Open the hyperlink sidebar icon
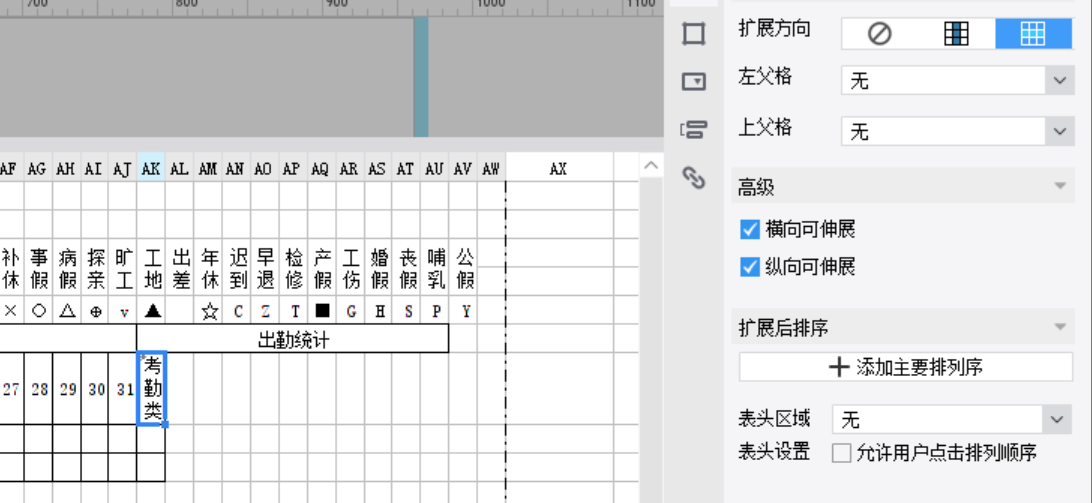This screenshot has height=503, width=1092. pyautogui.click(x=694, y=178)
